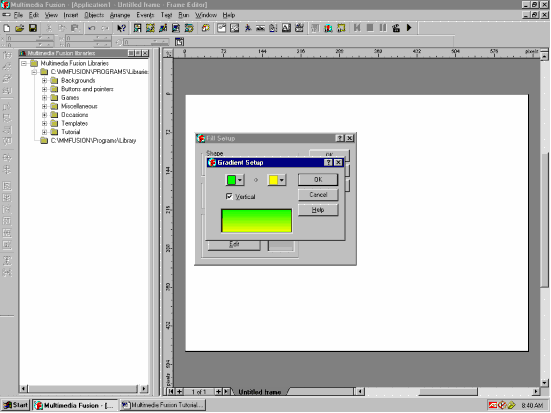Select the C:\MMFUSION\Program\Library folder
Screen dimensions: 551x413
tap(93, 141)
